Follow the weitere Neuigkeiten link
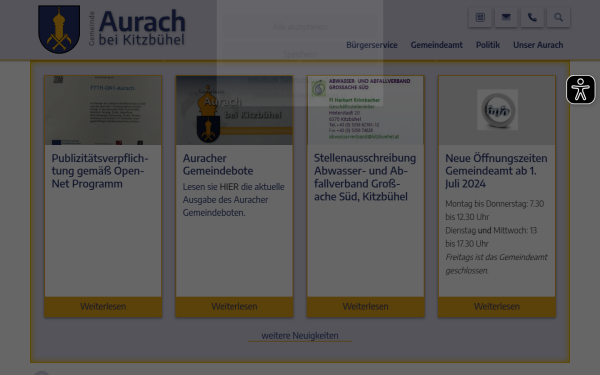 [x=300, y=336]
